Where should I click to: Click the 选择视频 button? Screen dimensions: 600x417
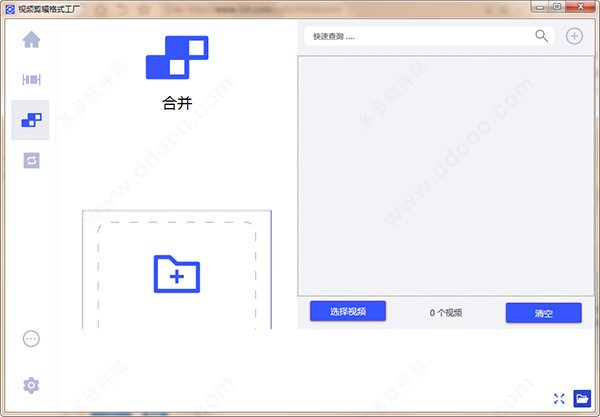coord(348,311)
